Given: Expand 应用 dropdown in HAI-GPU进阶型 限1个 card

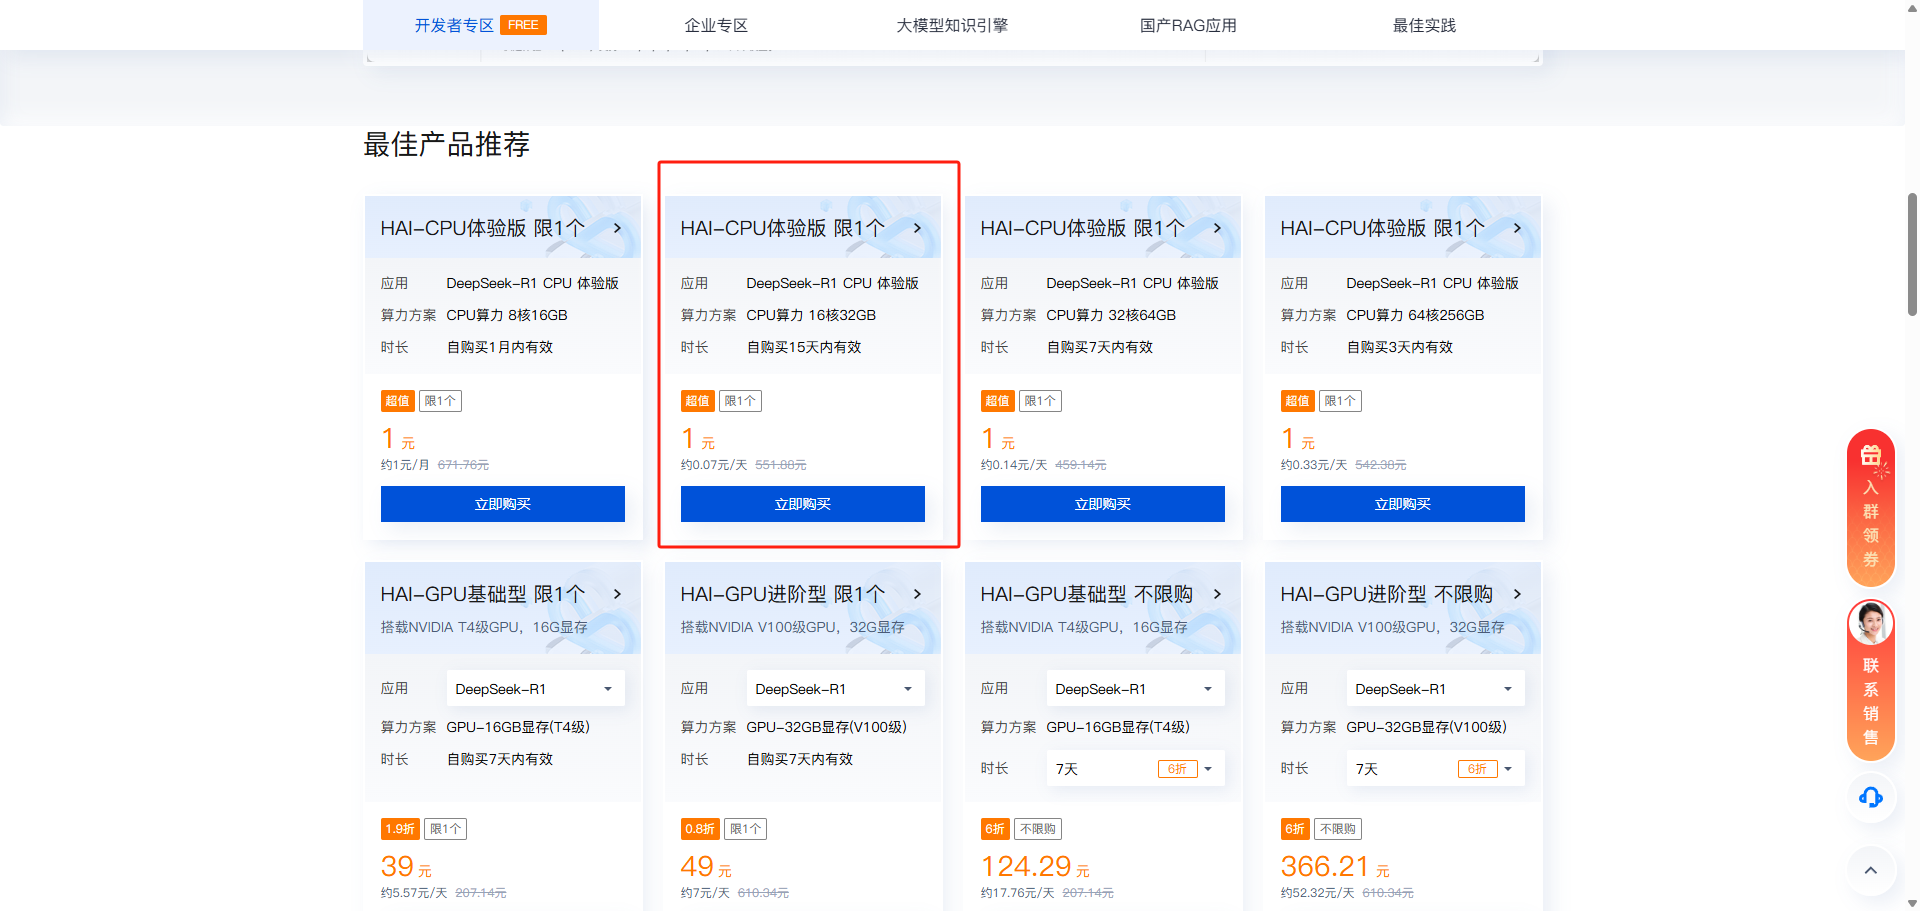Looking at the screenshot, I should point(835,689).
